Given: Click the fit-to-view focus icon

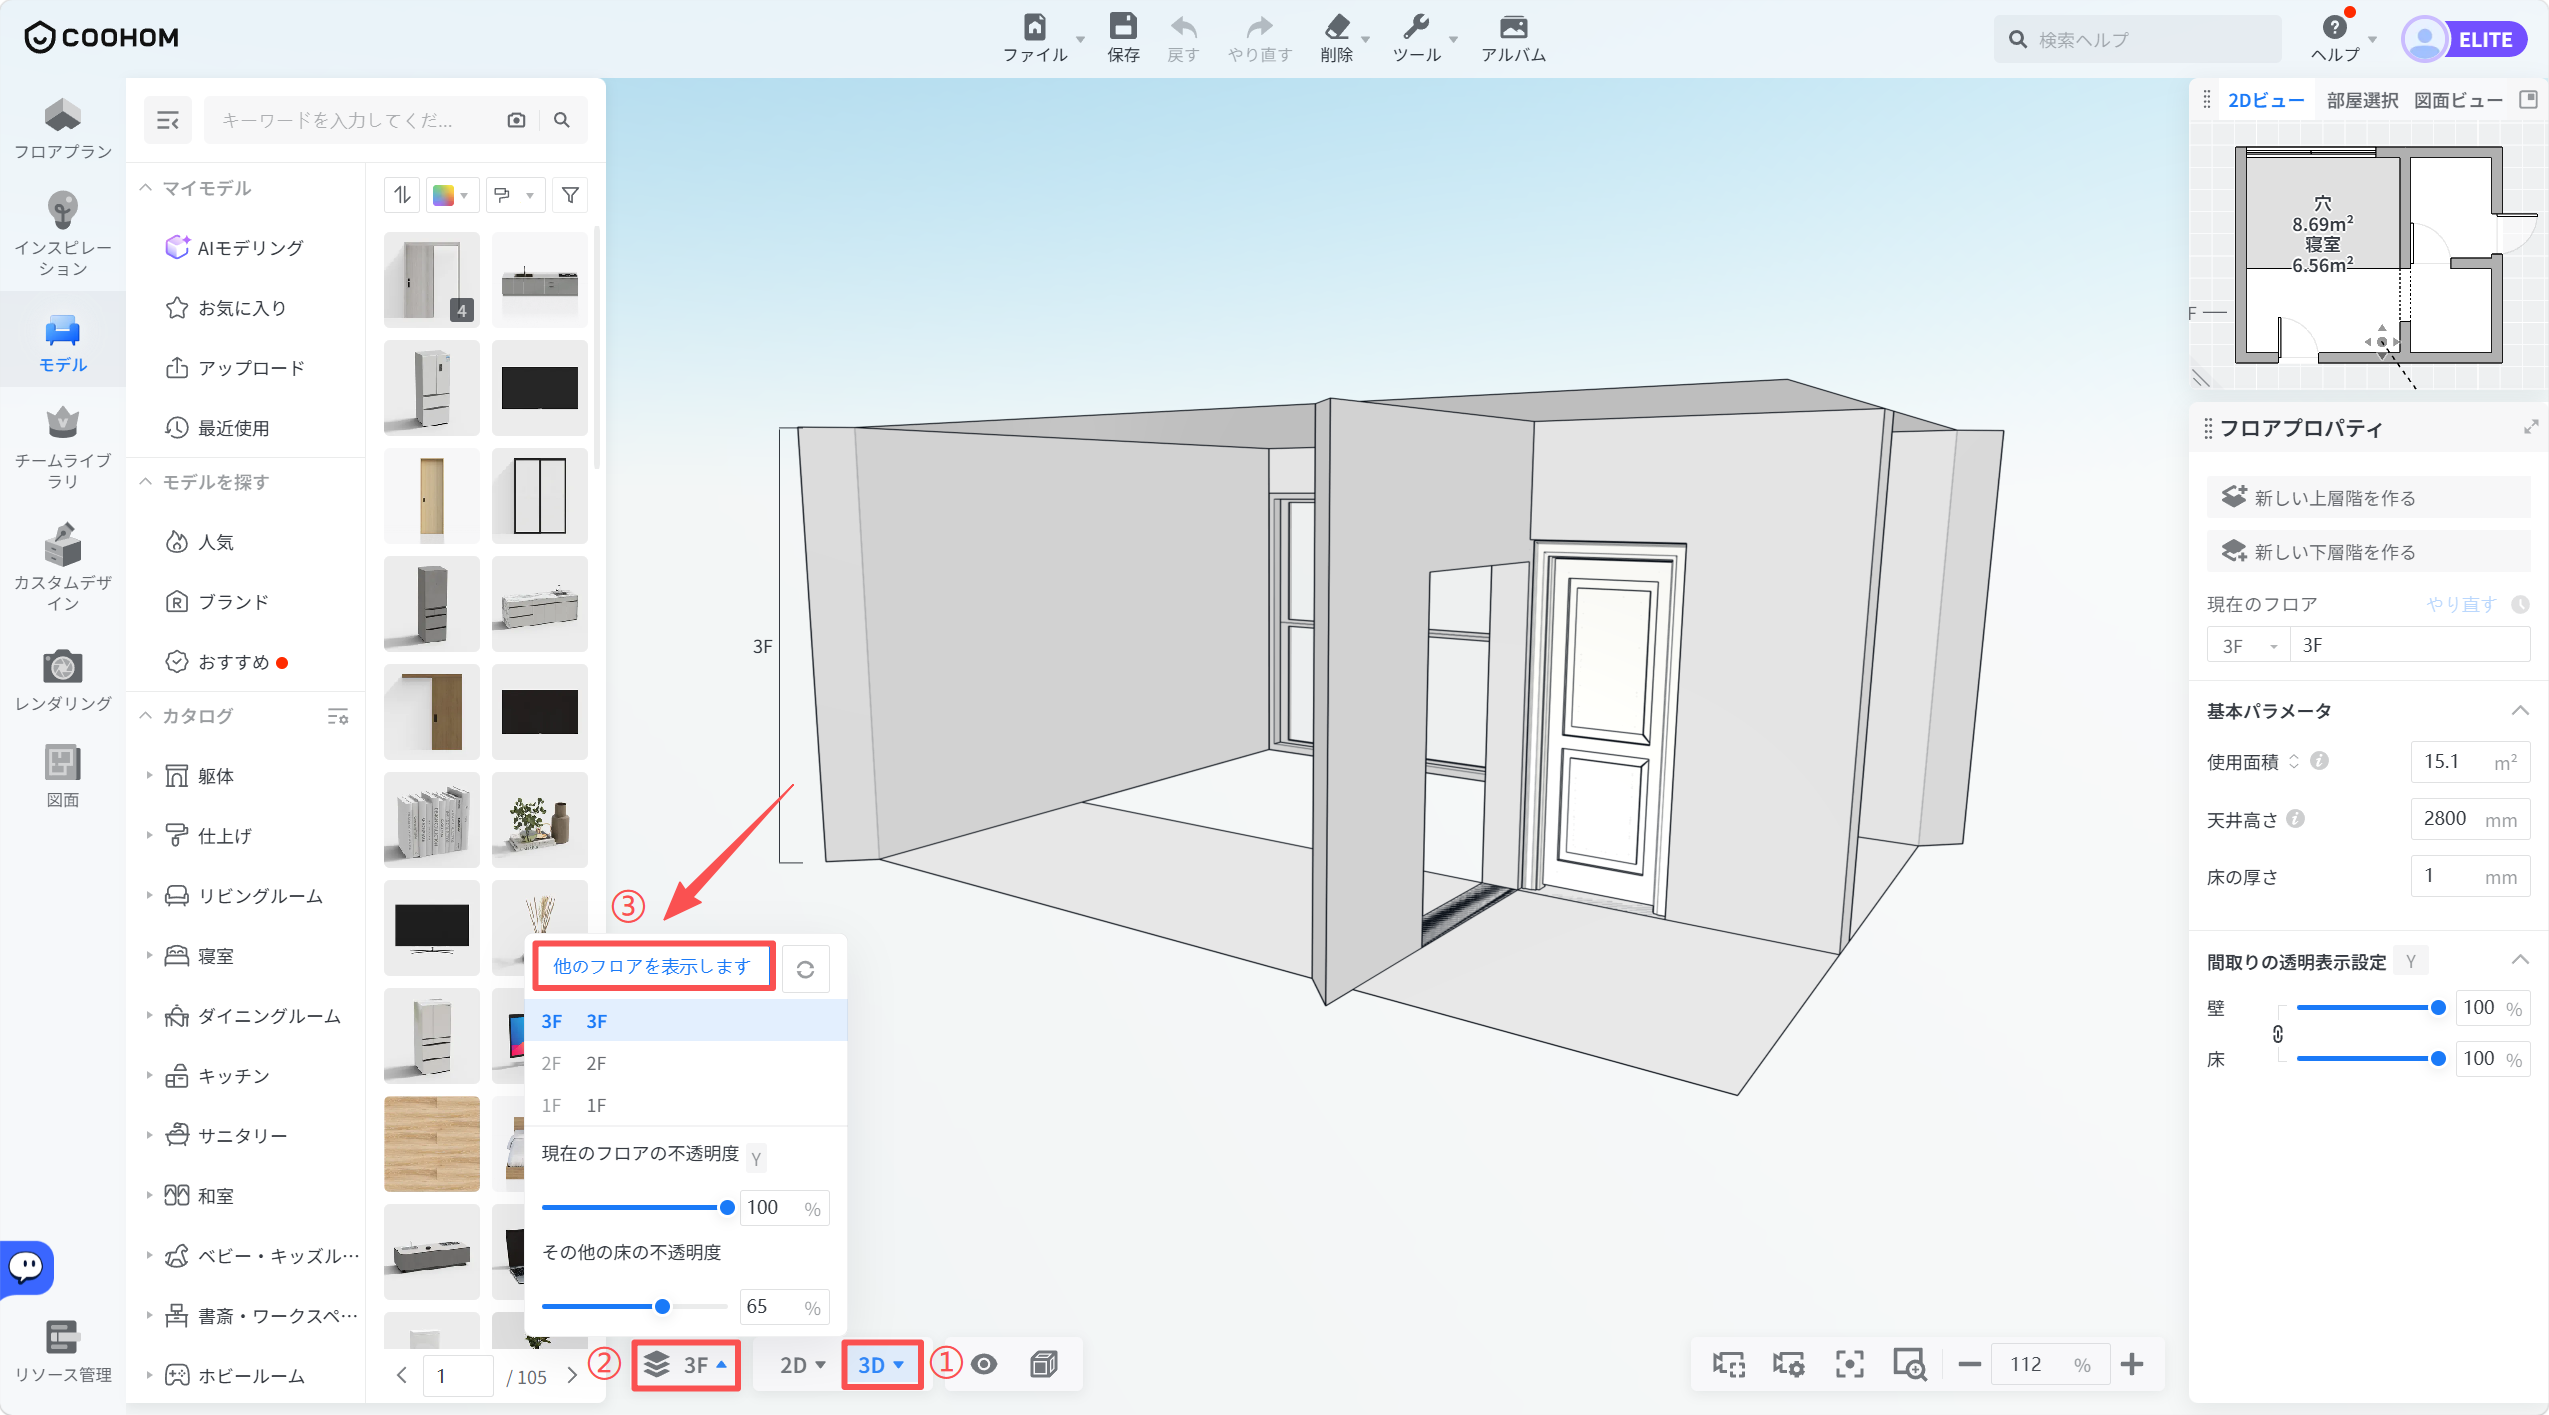Looking at the screenshot, I should 1849,1364.
